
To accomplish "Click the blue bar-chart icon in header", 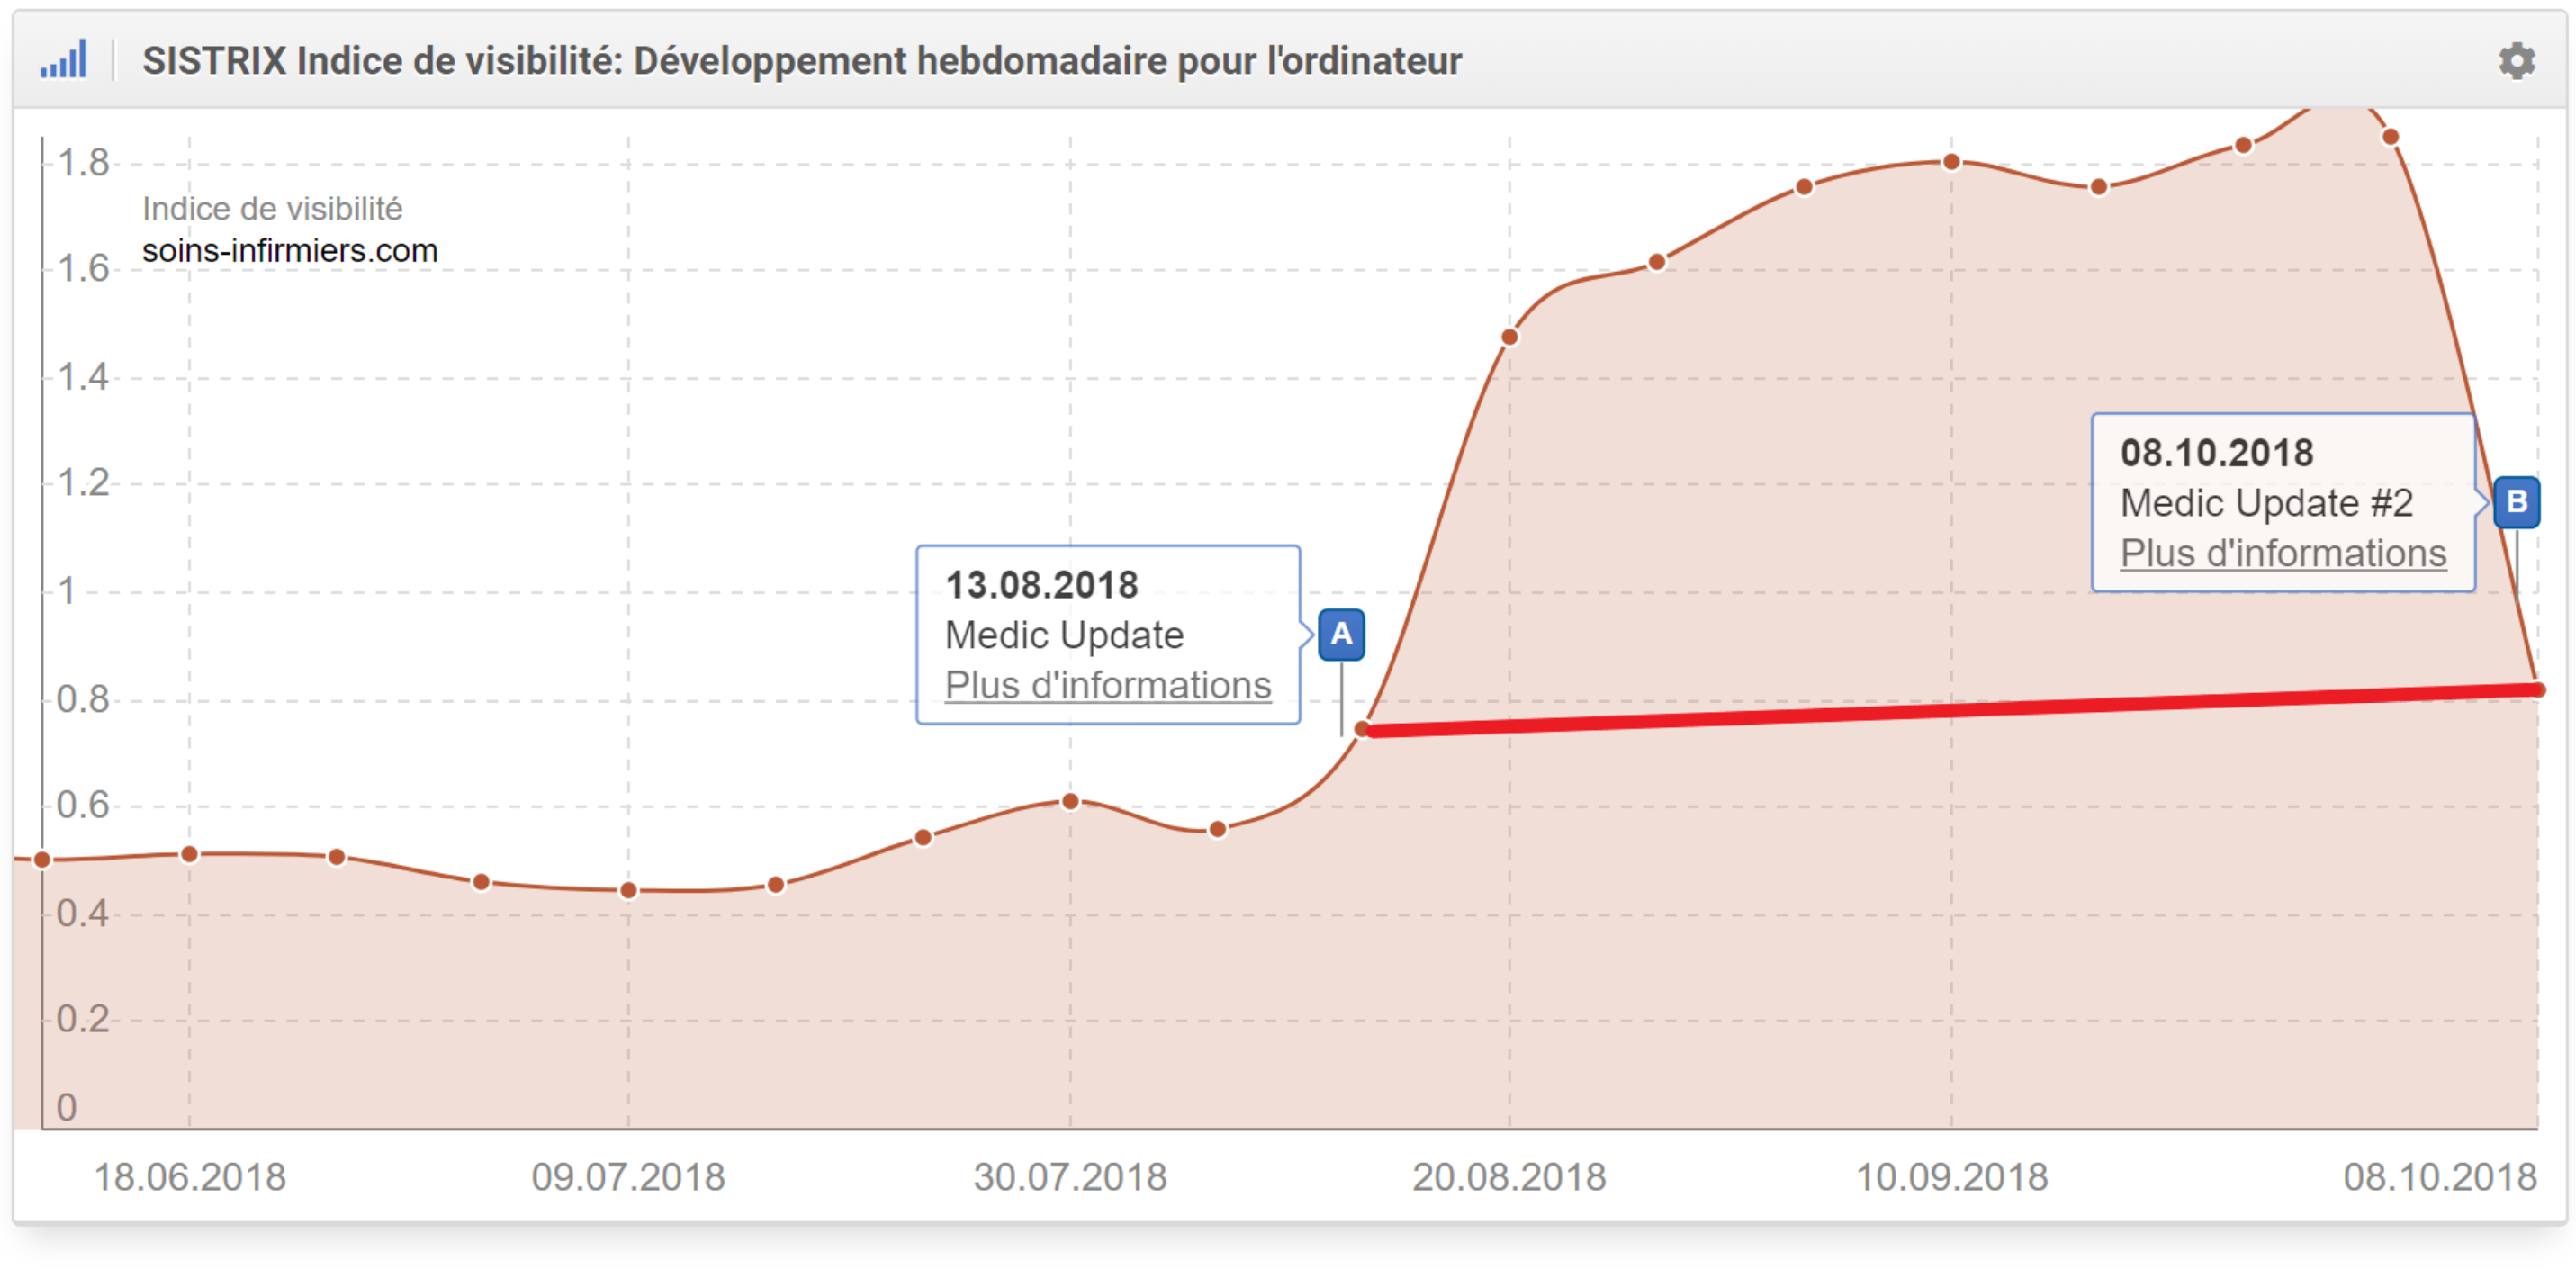I will coord(63,59).
